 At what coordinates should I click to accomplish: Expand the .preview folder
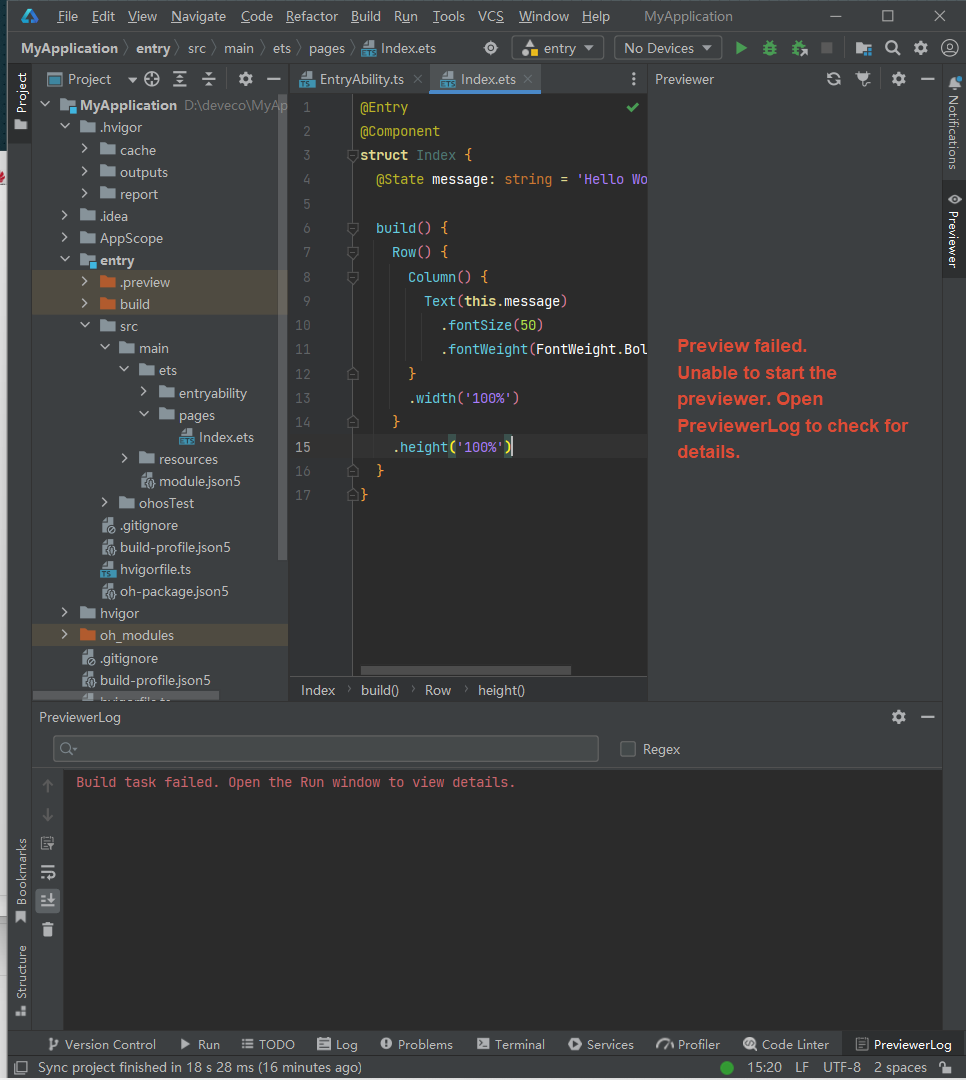tap(85, 282)
